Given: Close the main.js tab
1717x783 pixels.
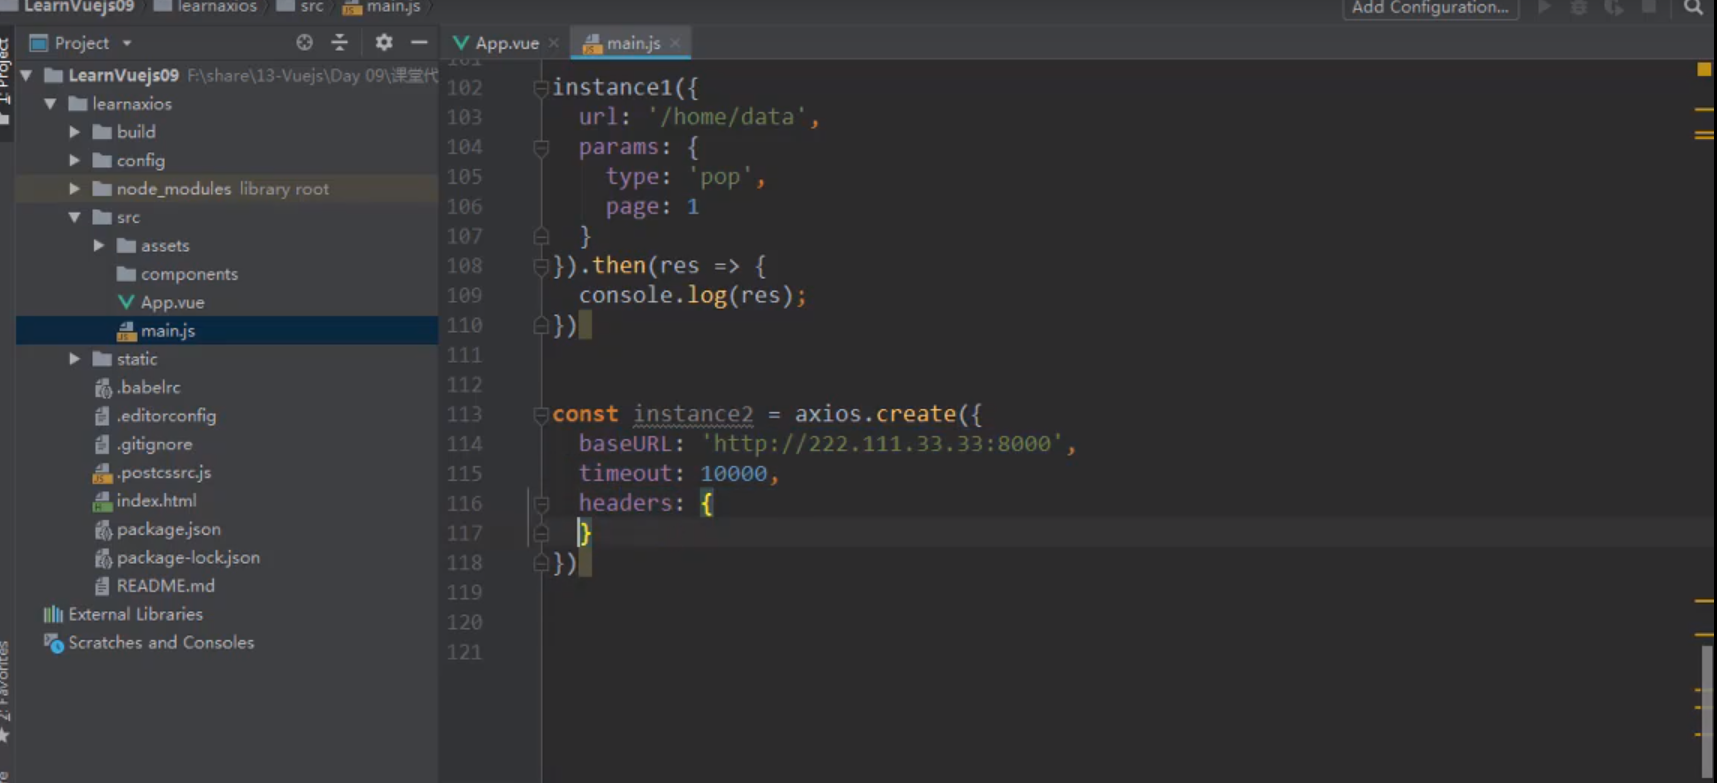Looking at the screenshot, I should click(676, 43).
